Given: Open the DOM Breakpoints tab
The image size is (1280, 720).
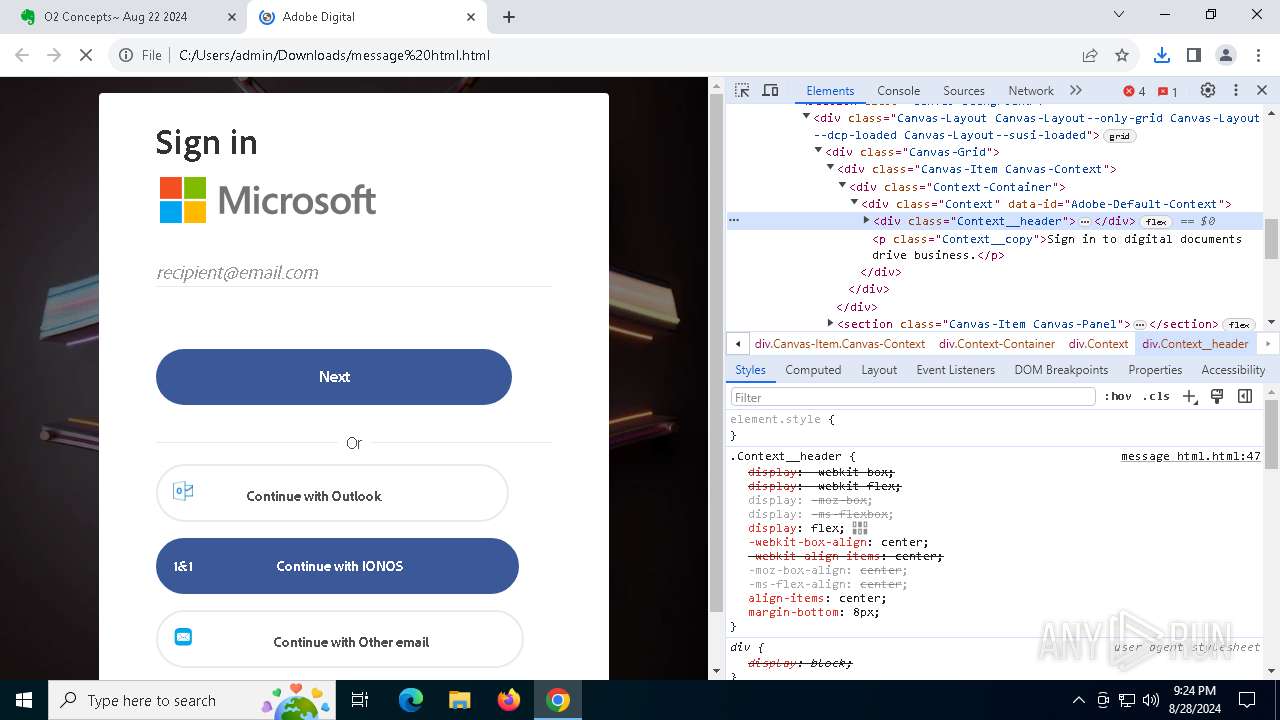Looking at the screenshot, I should tap(1061, 370).
